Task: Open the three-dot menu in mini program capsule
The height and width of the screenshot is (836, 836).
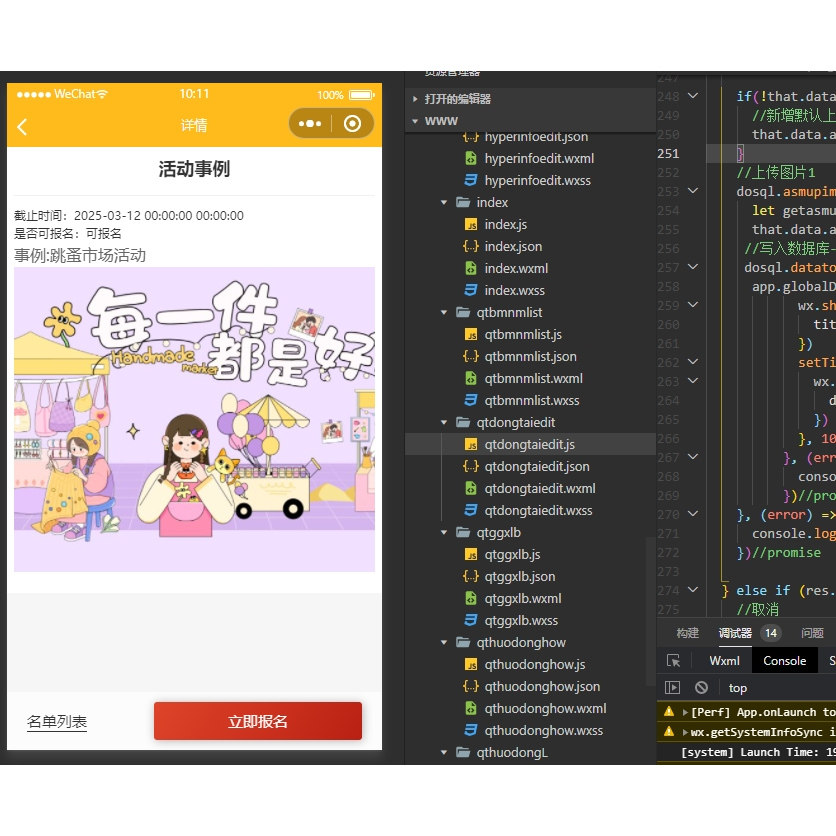Action: pos(310,124)
